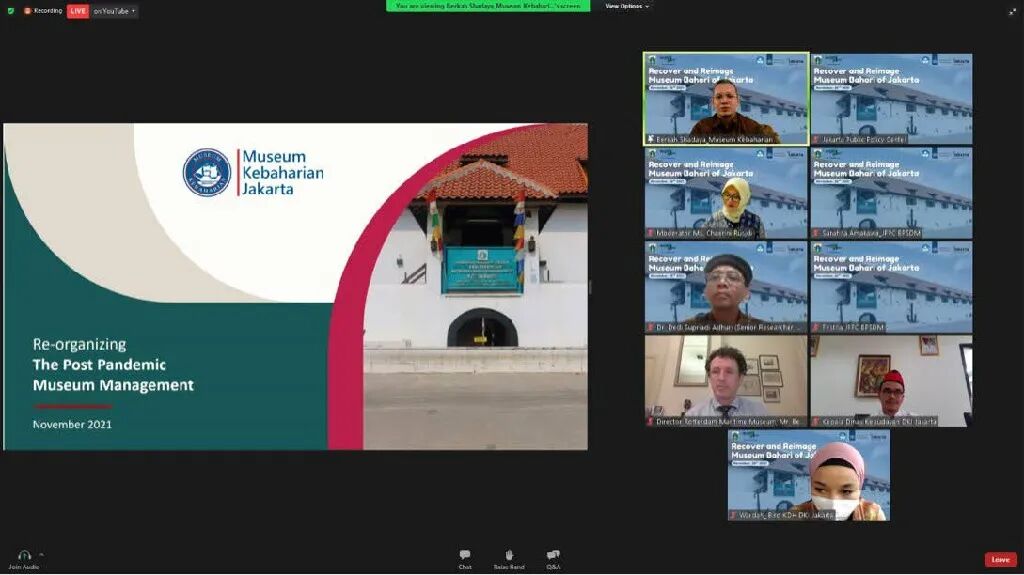
Task: Click the museum entrance photo on slide
Action: [x=475, y=286]
